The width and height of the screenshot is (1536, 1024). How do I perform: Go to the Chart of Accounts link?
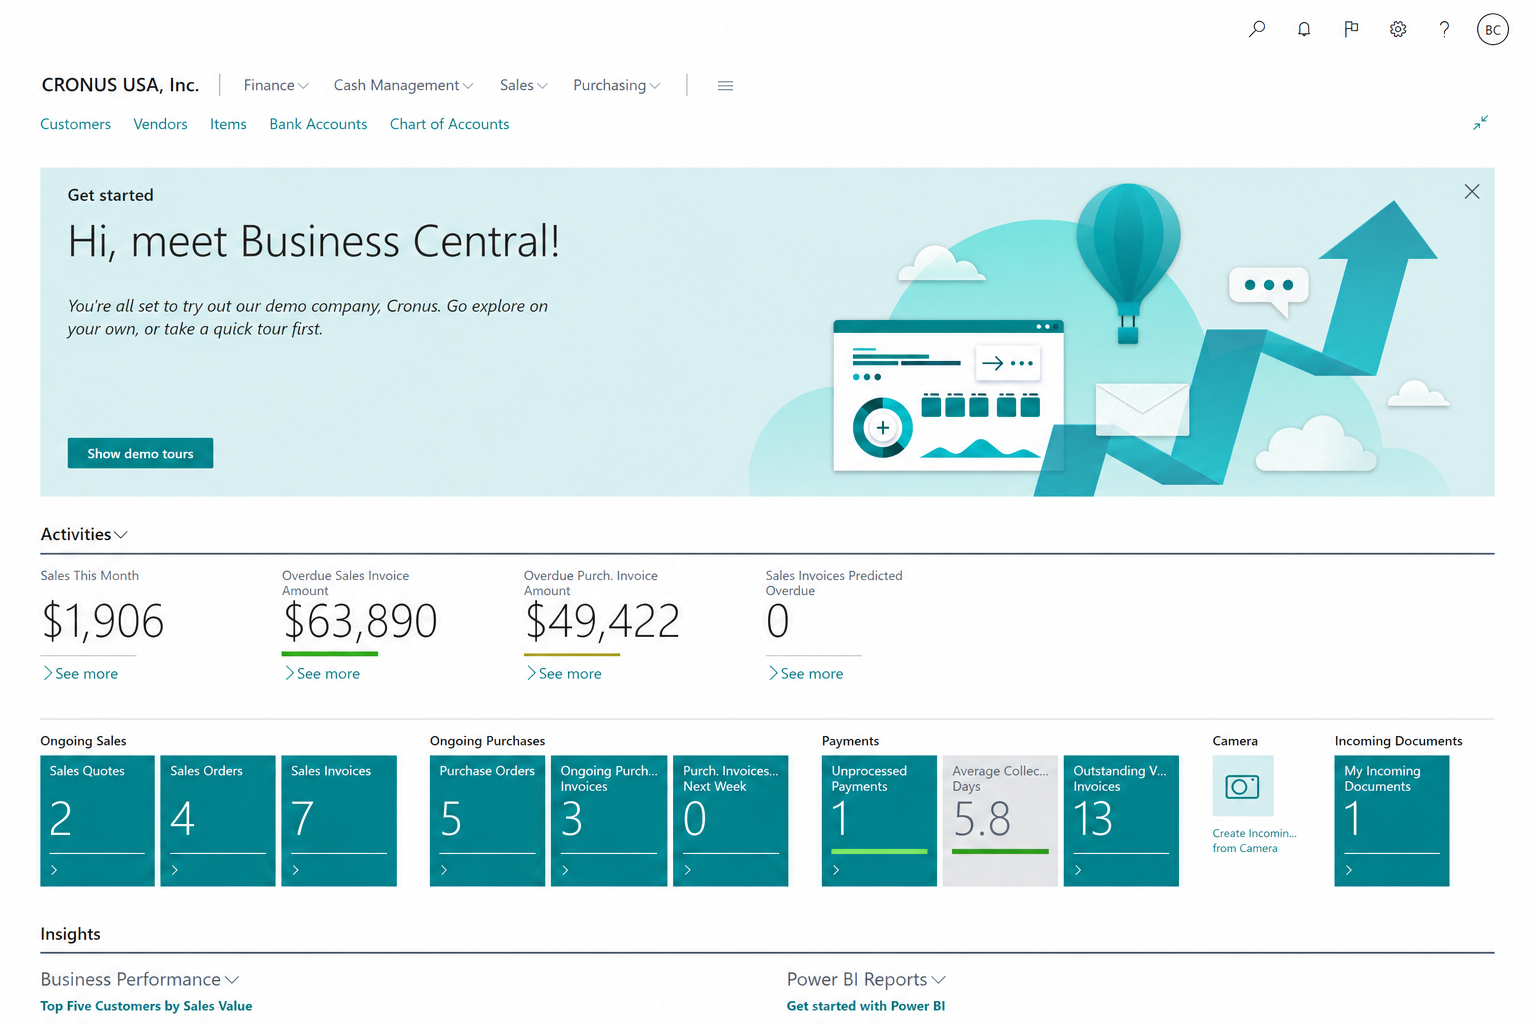pos(449,124)
